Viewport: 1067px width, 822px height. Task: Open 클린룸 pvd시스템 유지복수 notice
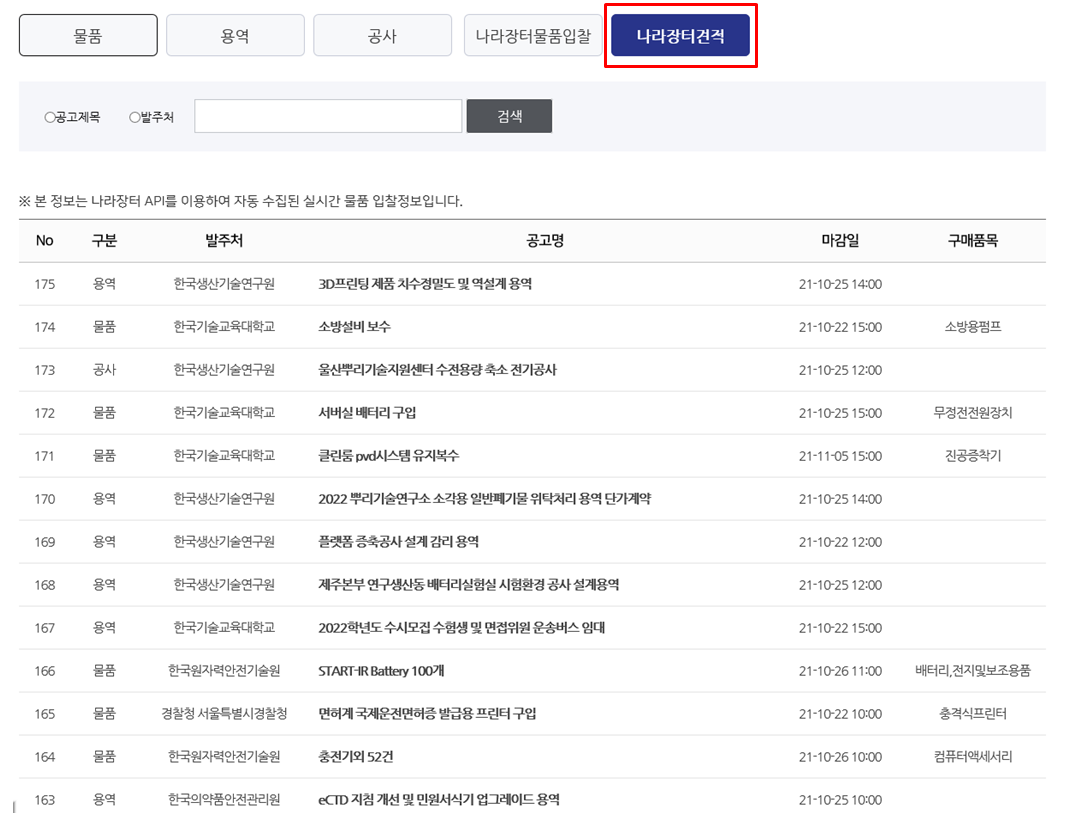pyautogui.click(x=388, y=456)
